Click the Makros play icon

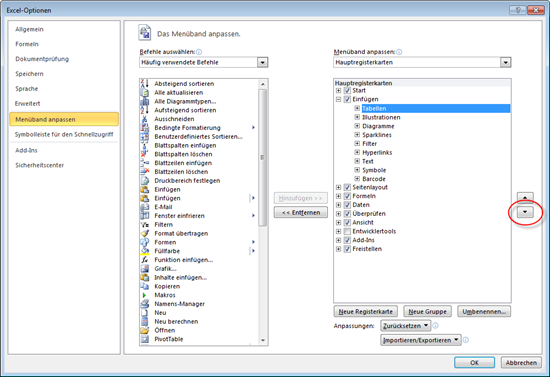tap(145, 295)
